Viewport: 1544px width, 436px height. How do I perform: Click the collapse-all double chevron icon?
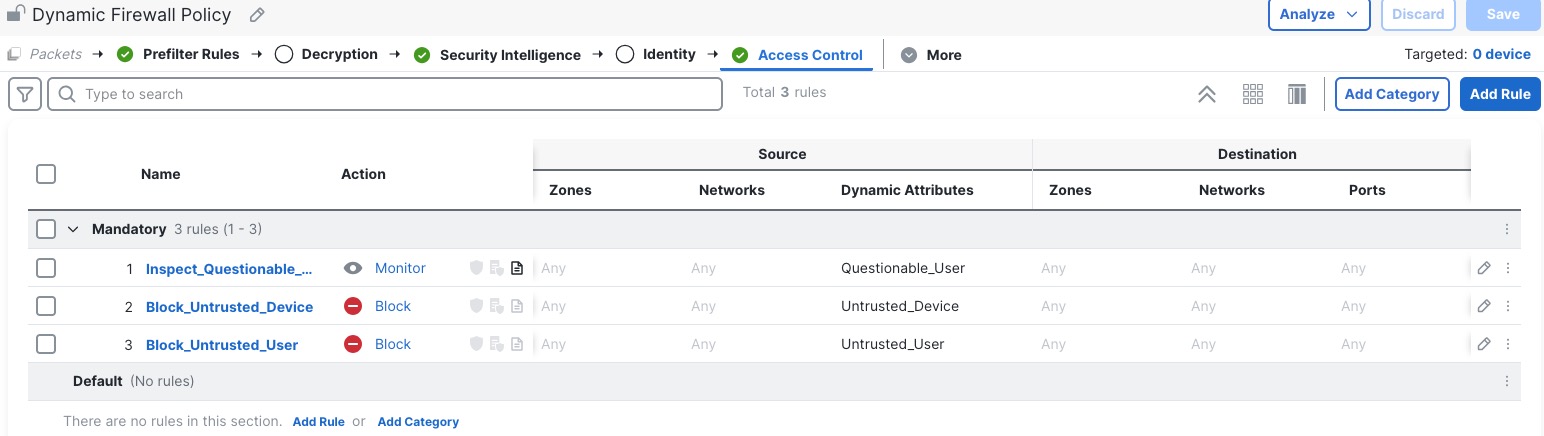pos(1207,94)
